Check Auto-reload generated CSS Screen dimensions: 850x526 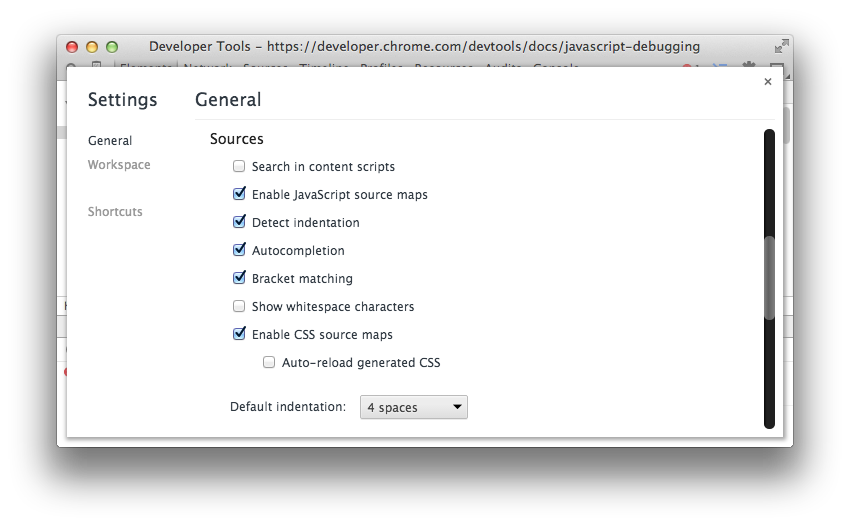coord(269,363)
